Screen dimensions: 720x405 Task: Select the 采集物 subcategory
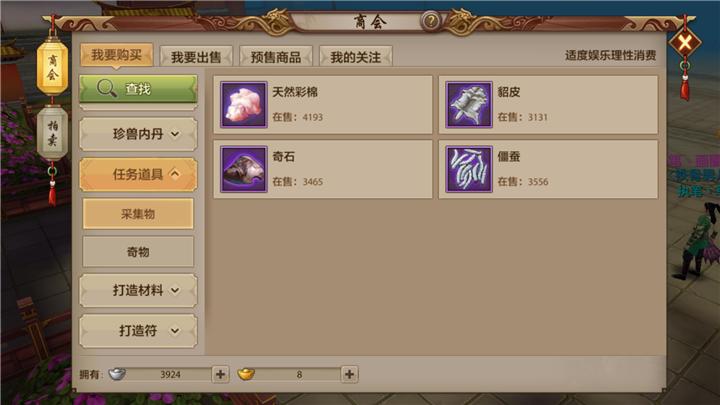(x=138, y=214)
